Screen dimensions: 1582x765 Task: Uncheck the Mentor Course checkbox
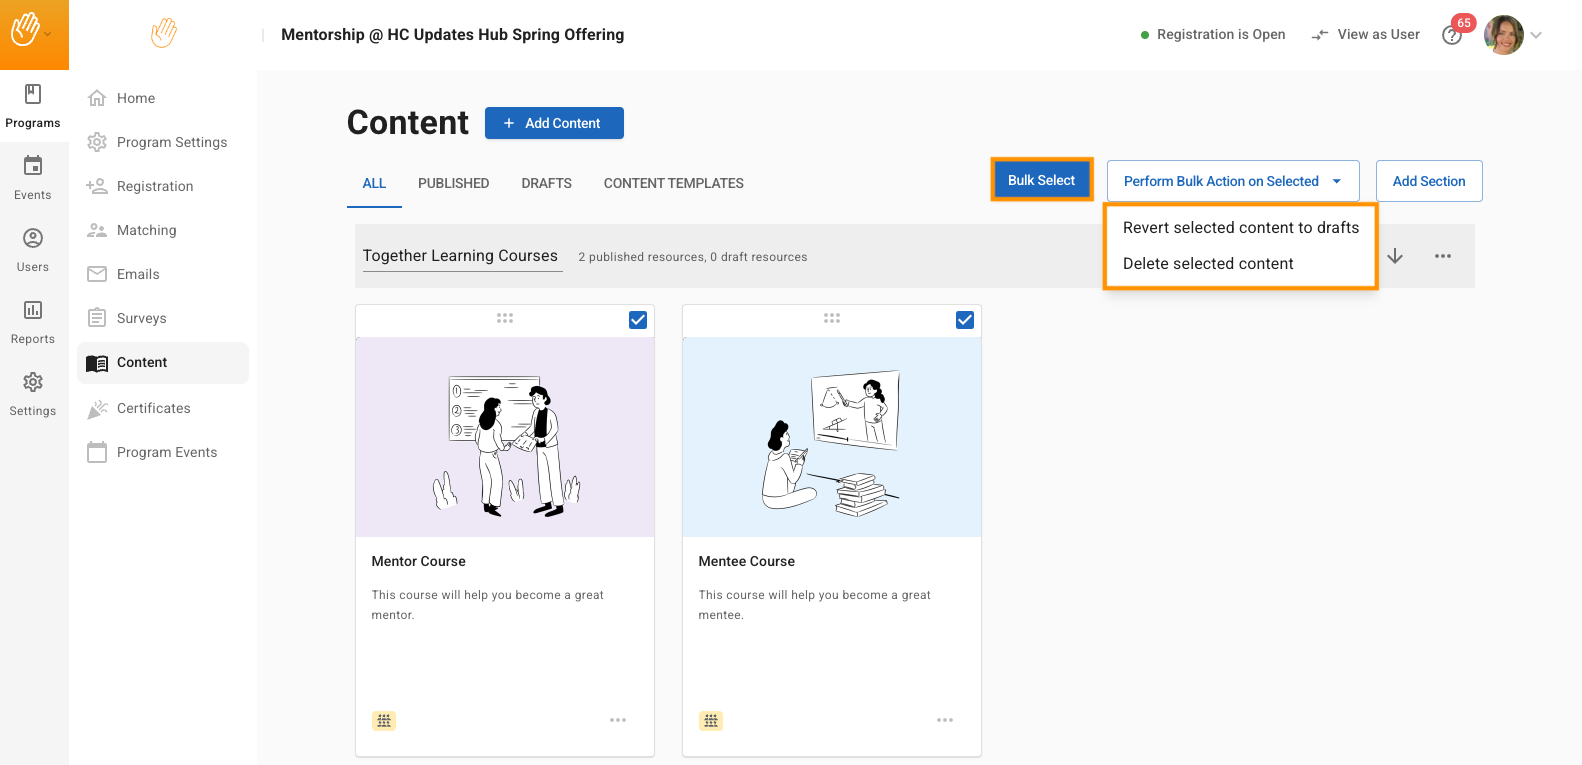pos(638,320)
